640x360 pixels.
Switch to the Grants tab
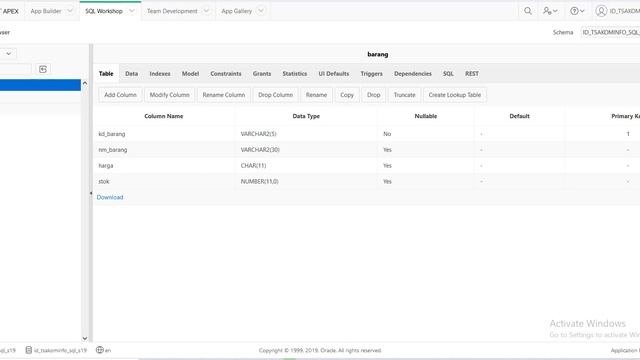click(x=262, y=73)
